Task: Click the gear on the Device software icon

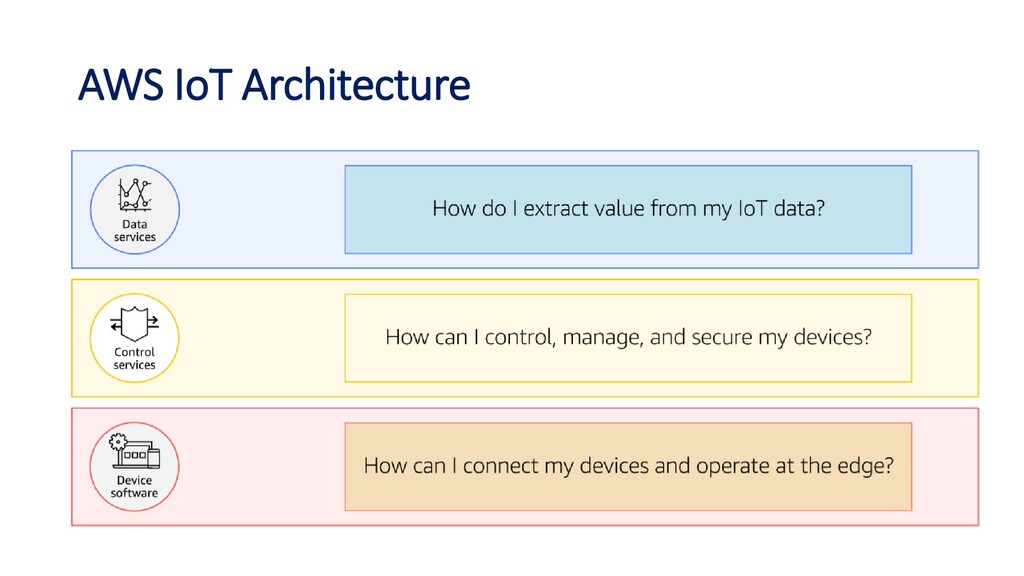Action: click(x=118, y=442)
